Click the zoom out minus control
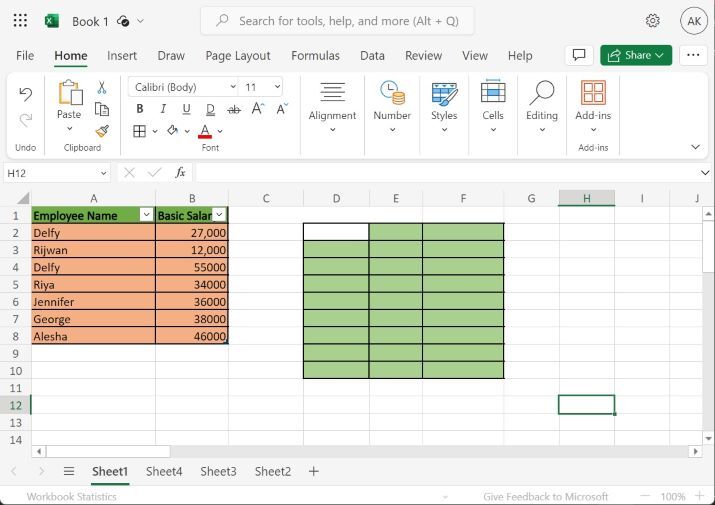This screenshot has width=715, height=505. tap(645, 496)
